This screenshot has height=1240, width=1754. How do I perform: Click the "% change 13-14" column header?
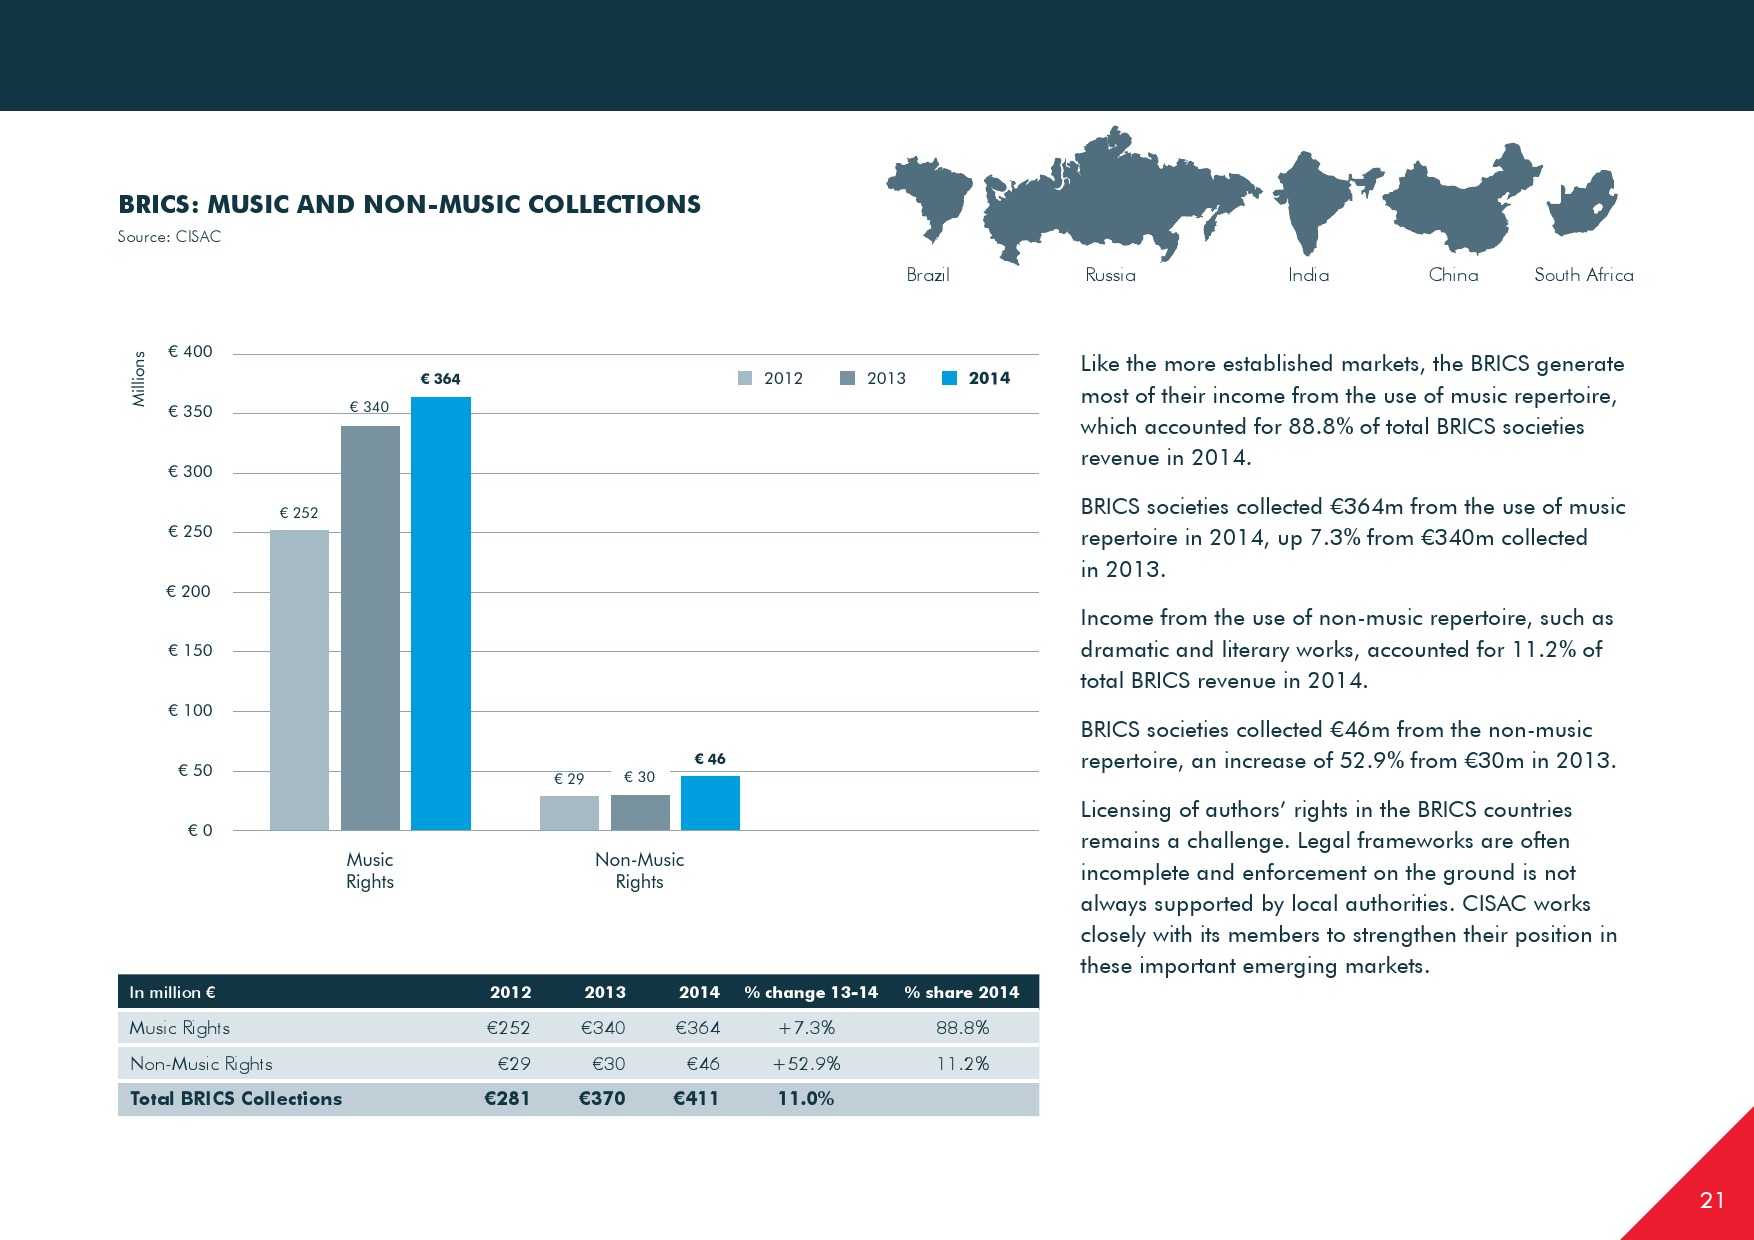click(x=811, y=992)
